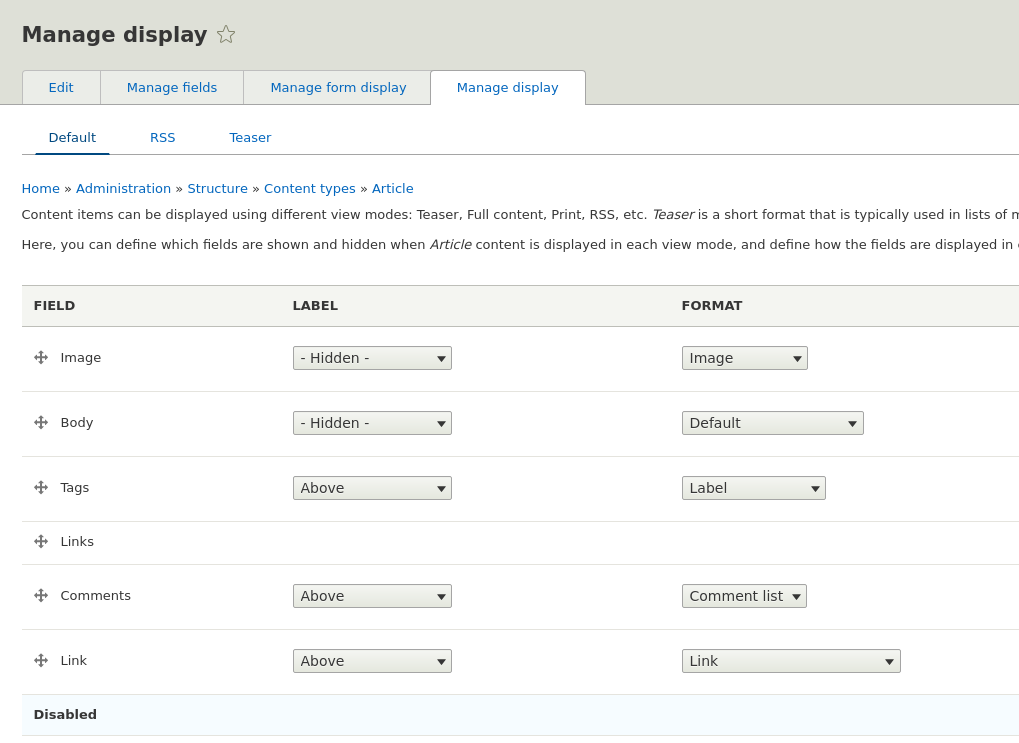Open the Tags format Label dropdown
1019x743 pixels.
754,488
